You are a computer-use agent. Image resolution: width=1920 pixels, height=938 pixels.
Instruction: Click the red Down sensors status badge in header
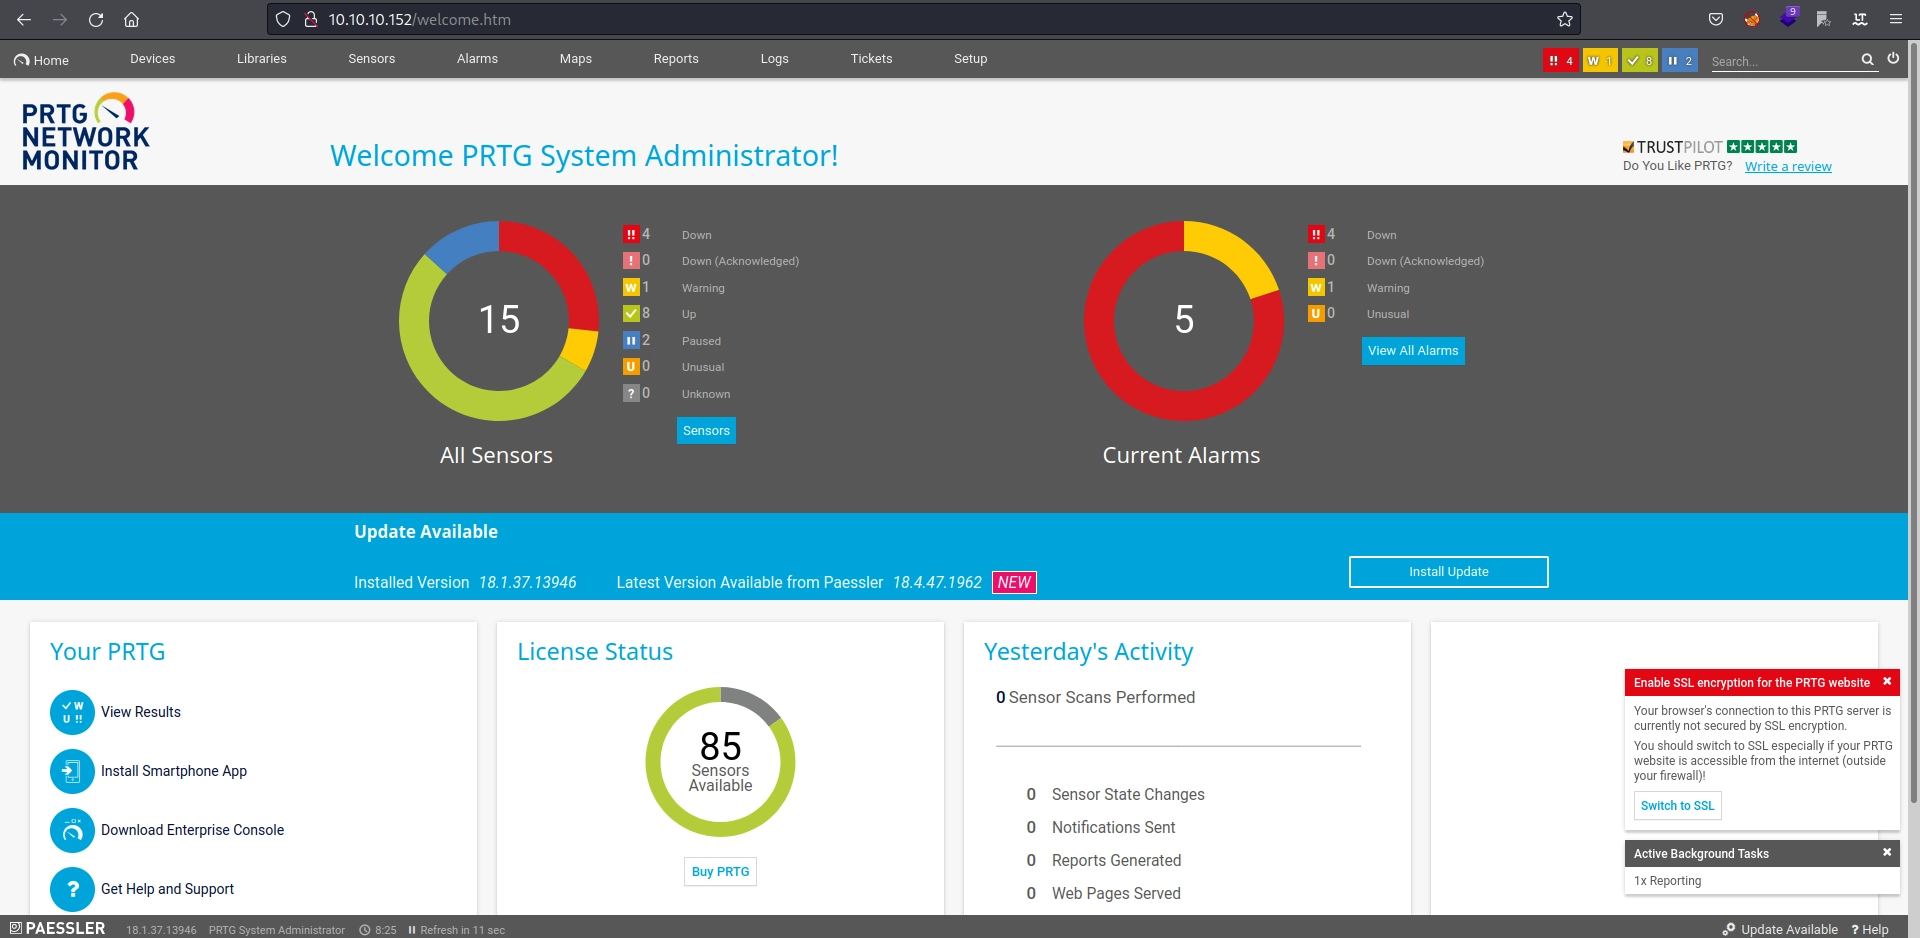click(1559, 61)
